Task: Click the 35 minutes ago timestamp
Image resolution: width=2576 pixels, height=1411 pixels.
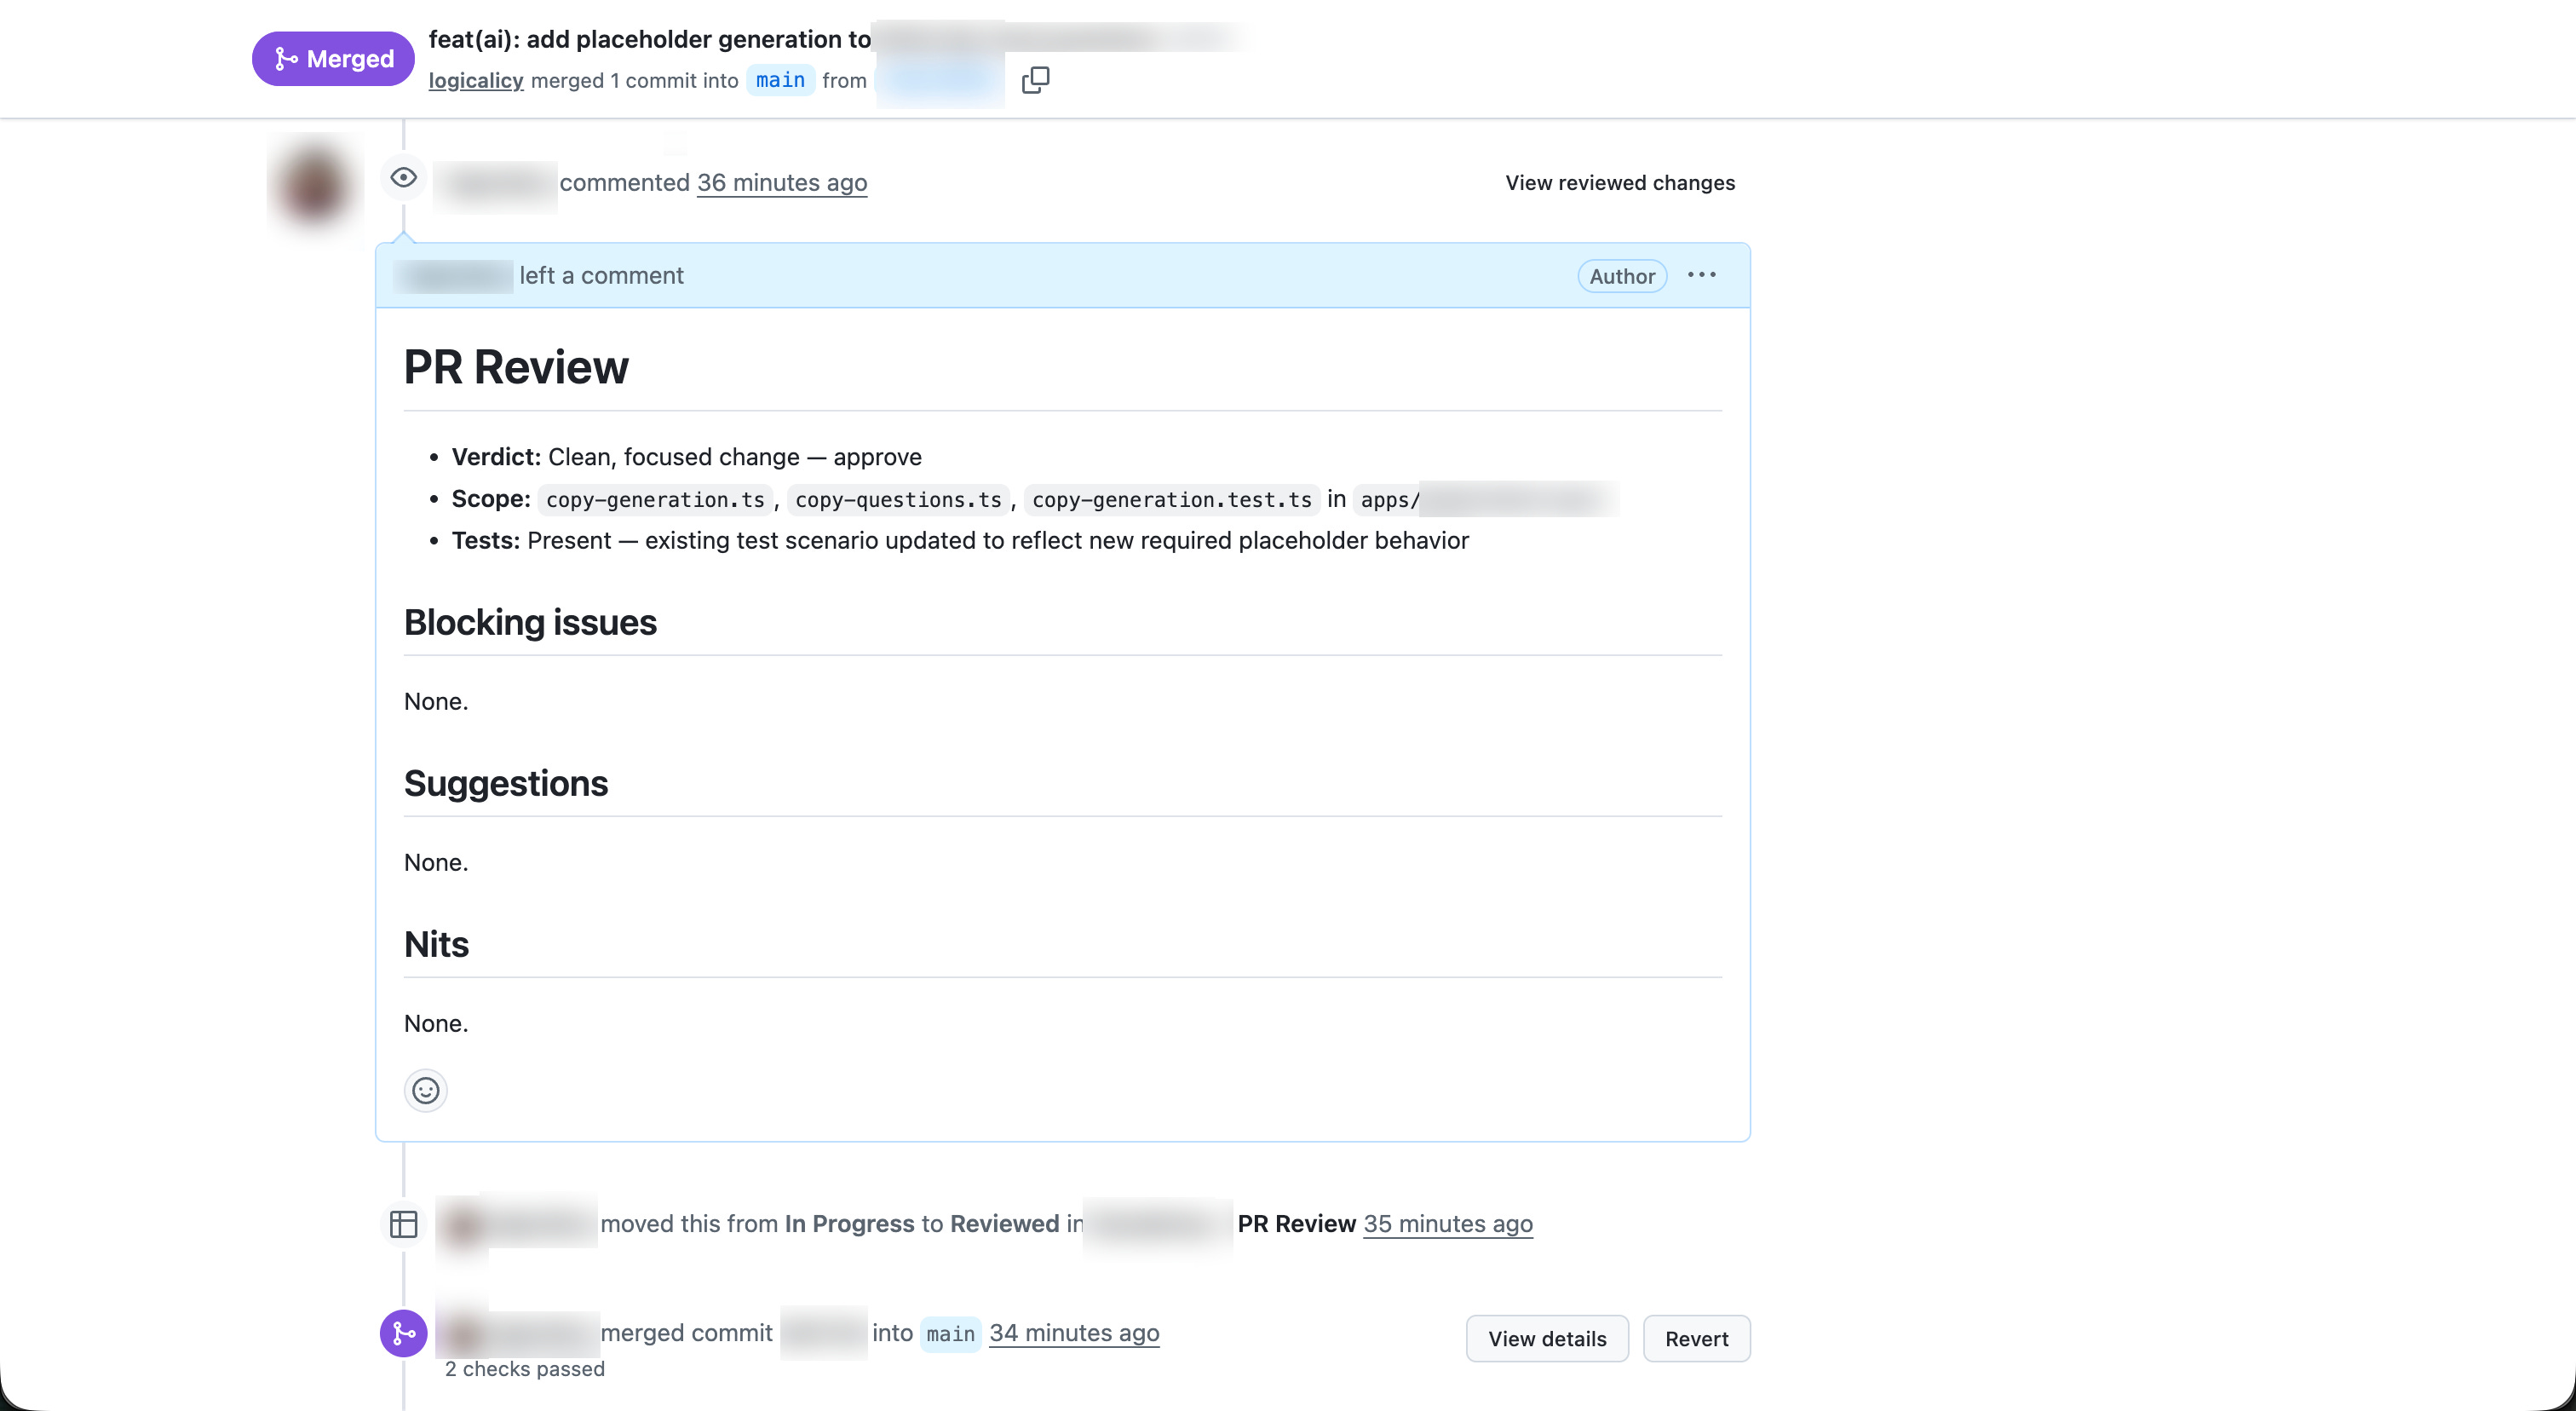Action: coord(1447,1224)
